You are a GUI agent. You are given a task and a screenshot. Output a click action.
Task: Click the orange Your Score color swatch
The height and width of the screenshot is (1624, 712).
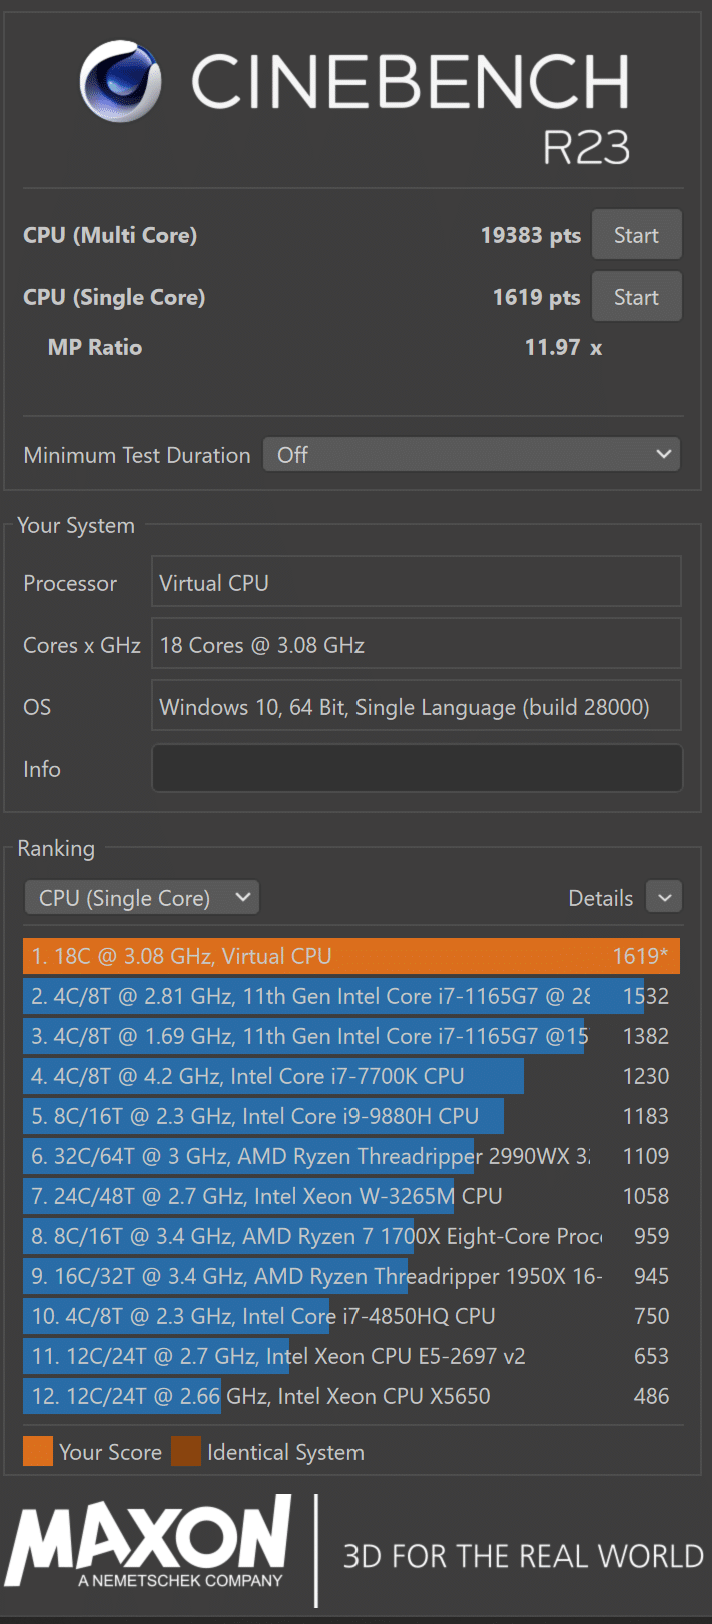pos(38,1452)
